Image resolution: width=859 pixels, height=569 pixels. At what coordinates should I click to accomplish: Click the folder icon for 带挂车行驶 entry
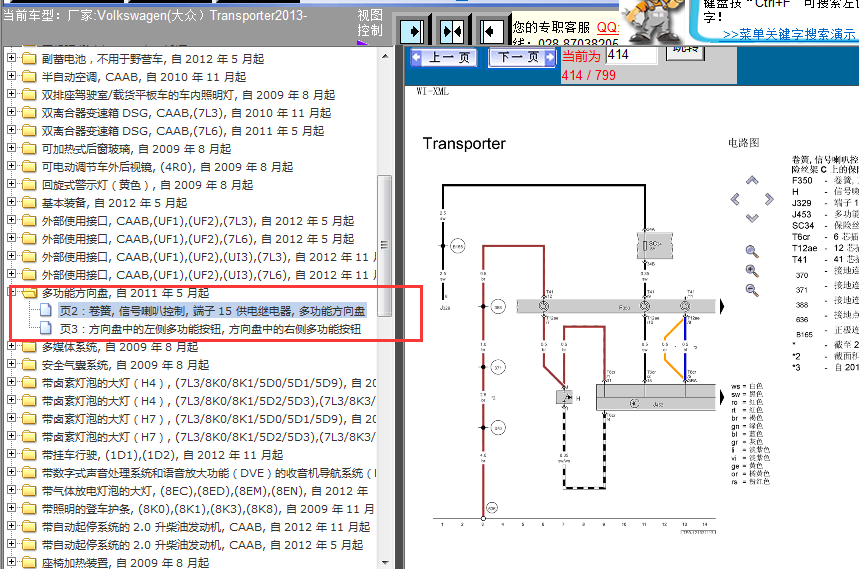(x=29, y=455)
